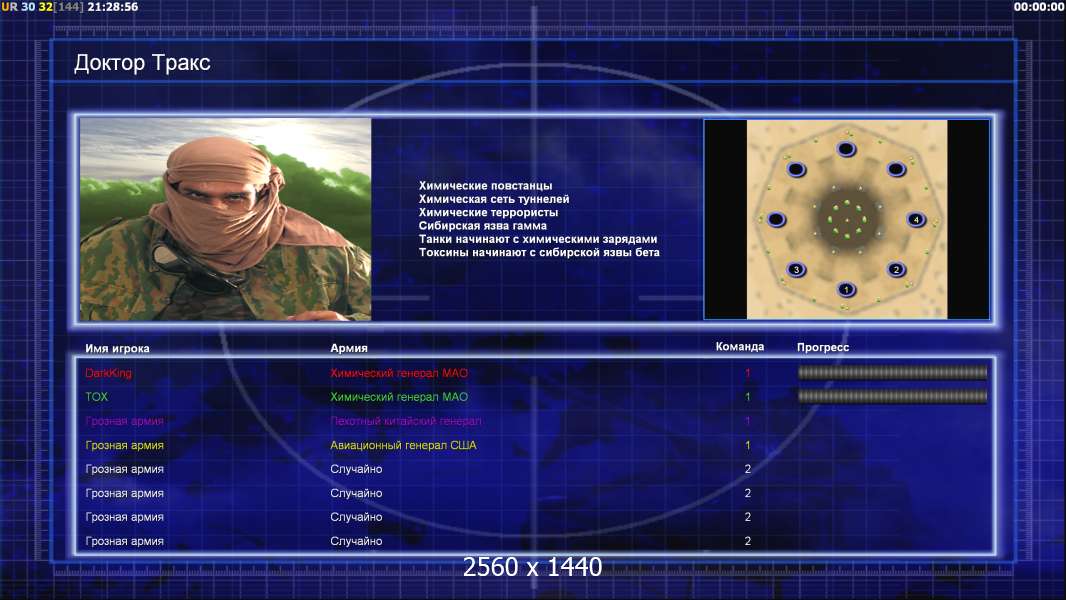The image size is (1066, 600).
Task: Select the purple 'Грозная армия' player name
Action: coord(124,421)
